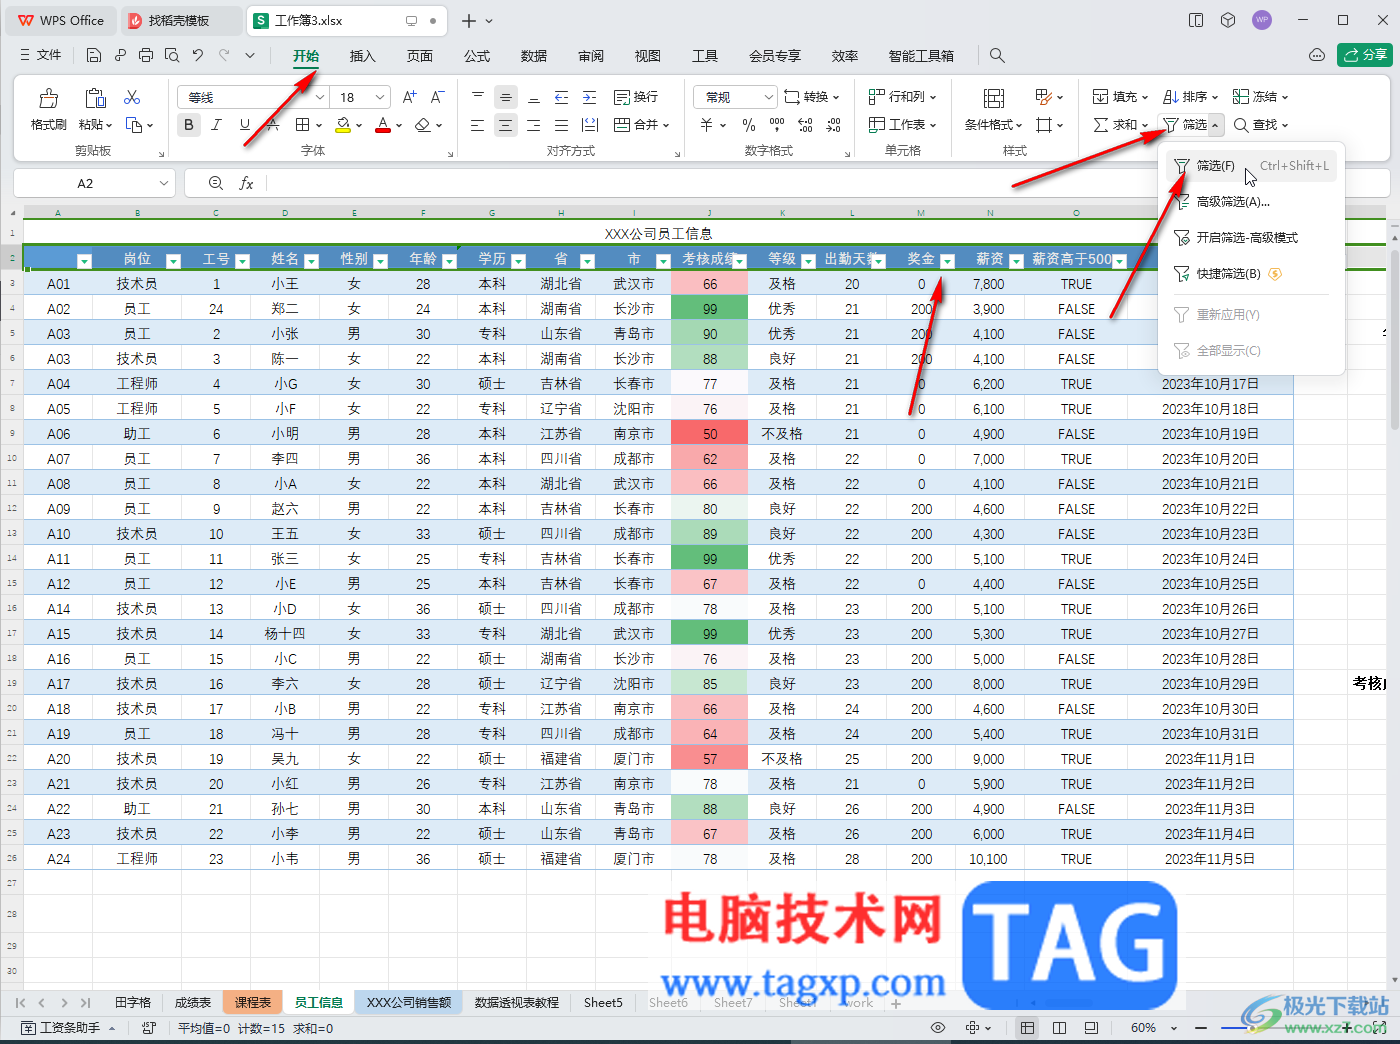Choose 高级筛选(A)... from the filter menu
Screen dimensions: 1400x1044
1251,202
